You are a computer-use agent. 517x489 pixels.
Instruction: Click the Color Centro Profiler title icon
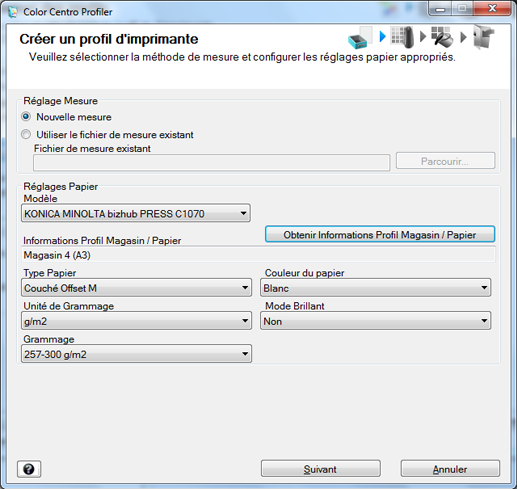pyautogui.click(x=13, y=12)
